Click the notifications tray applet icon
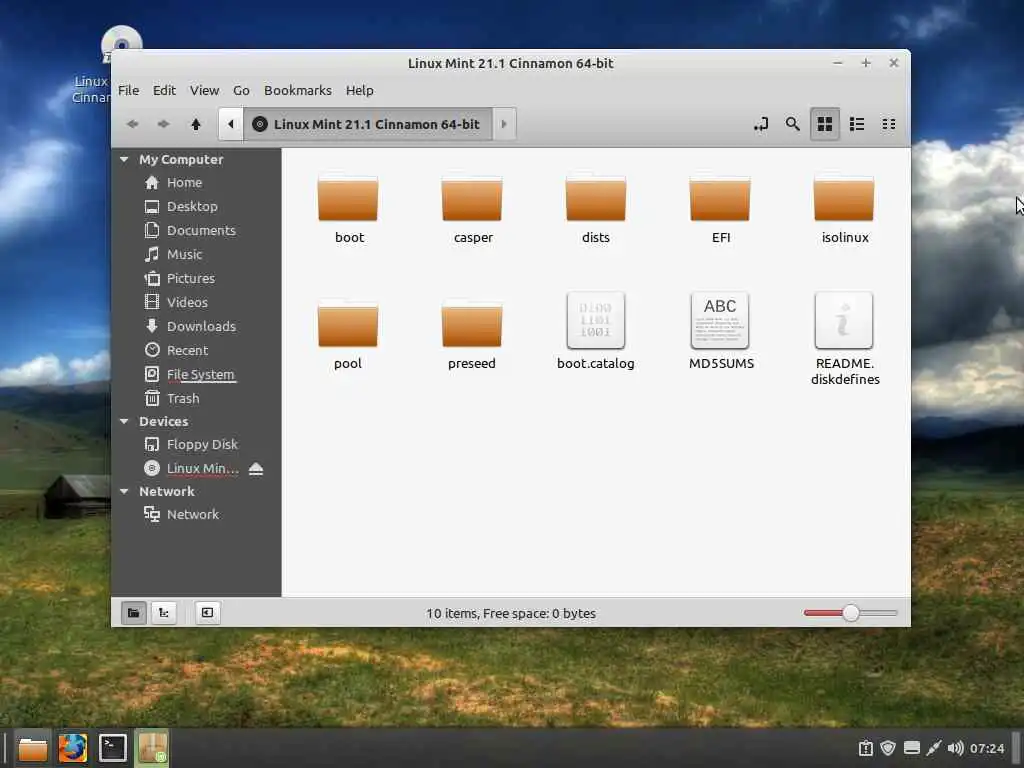 coord(865,748)
